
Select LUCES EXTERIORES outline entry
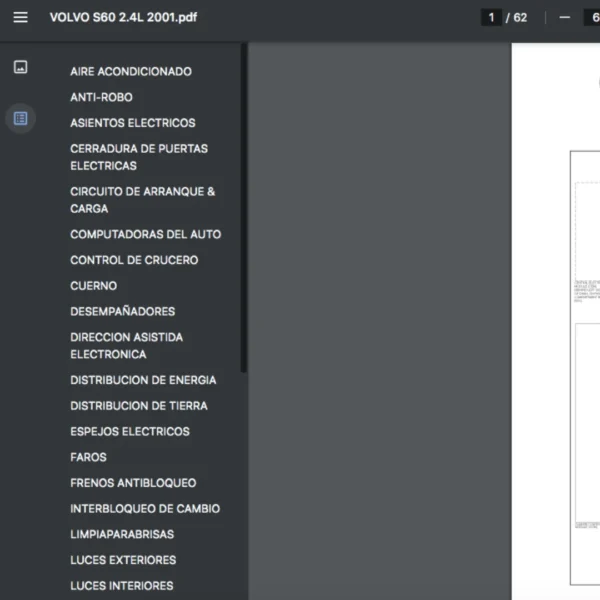coord(123,560)
